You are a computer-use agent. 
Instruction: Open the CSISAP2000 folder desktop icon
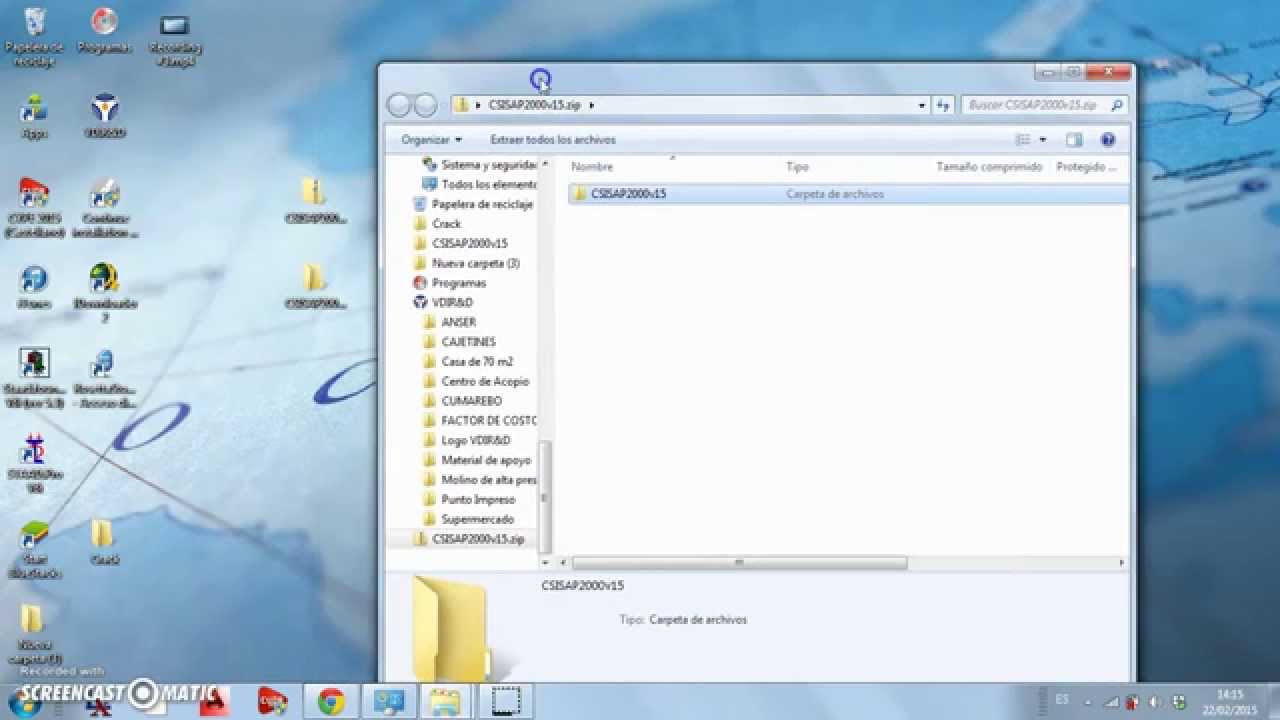314,285
